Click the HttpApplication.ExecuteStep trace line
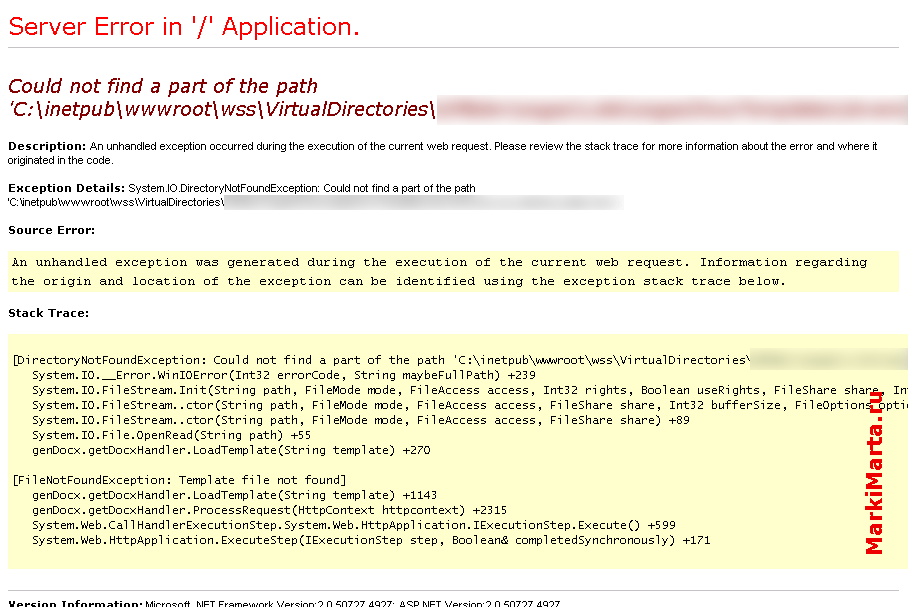This screenshot has height=607, width=908. pos(371,540)
